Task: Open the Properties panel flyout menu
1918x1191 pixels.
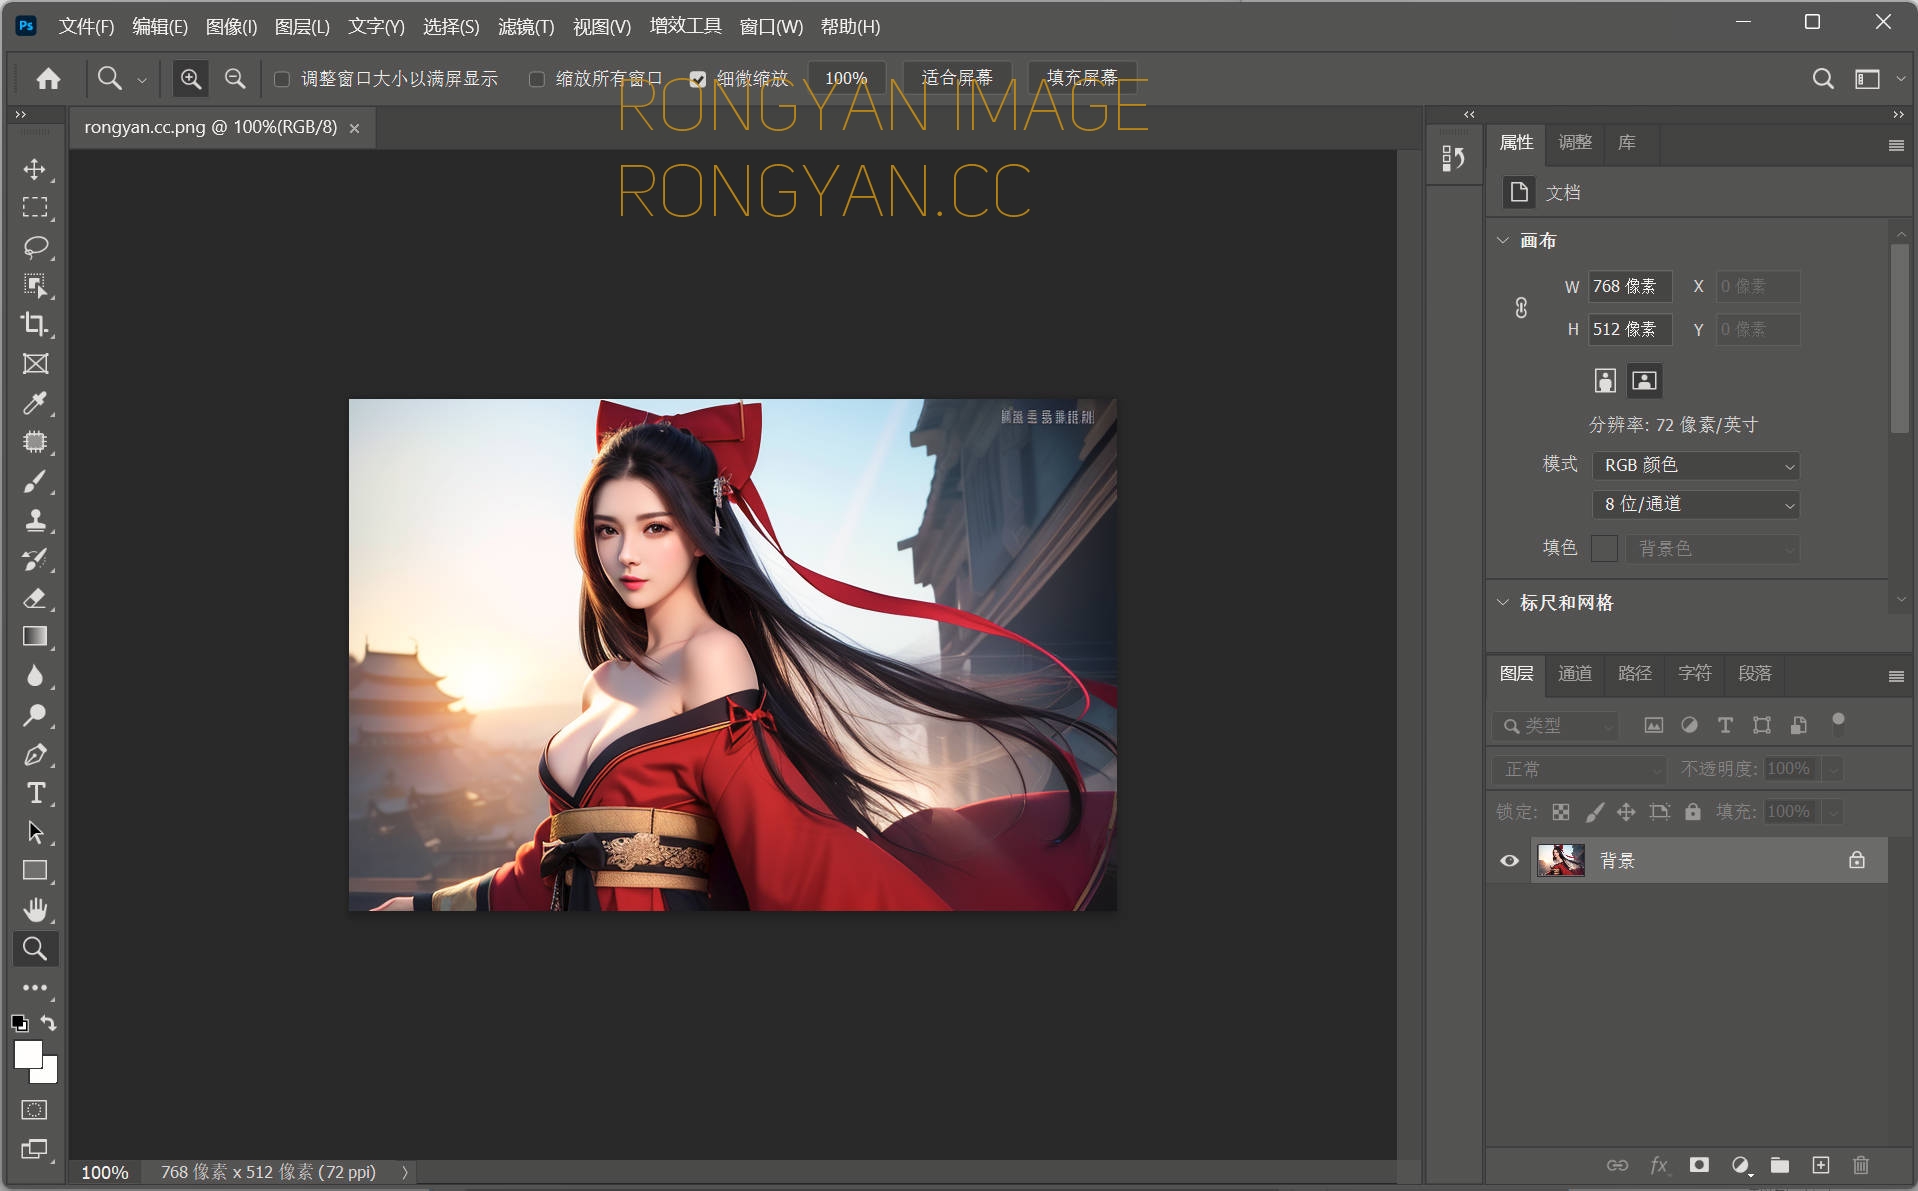Action: point(1895,145)
